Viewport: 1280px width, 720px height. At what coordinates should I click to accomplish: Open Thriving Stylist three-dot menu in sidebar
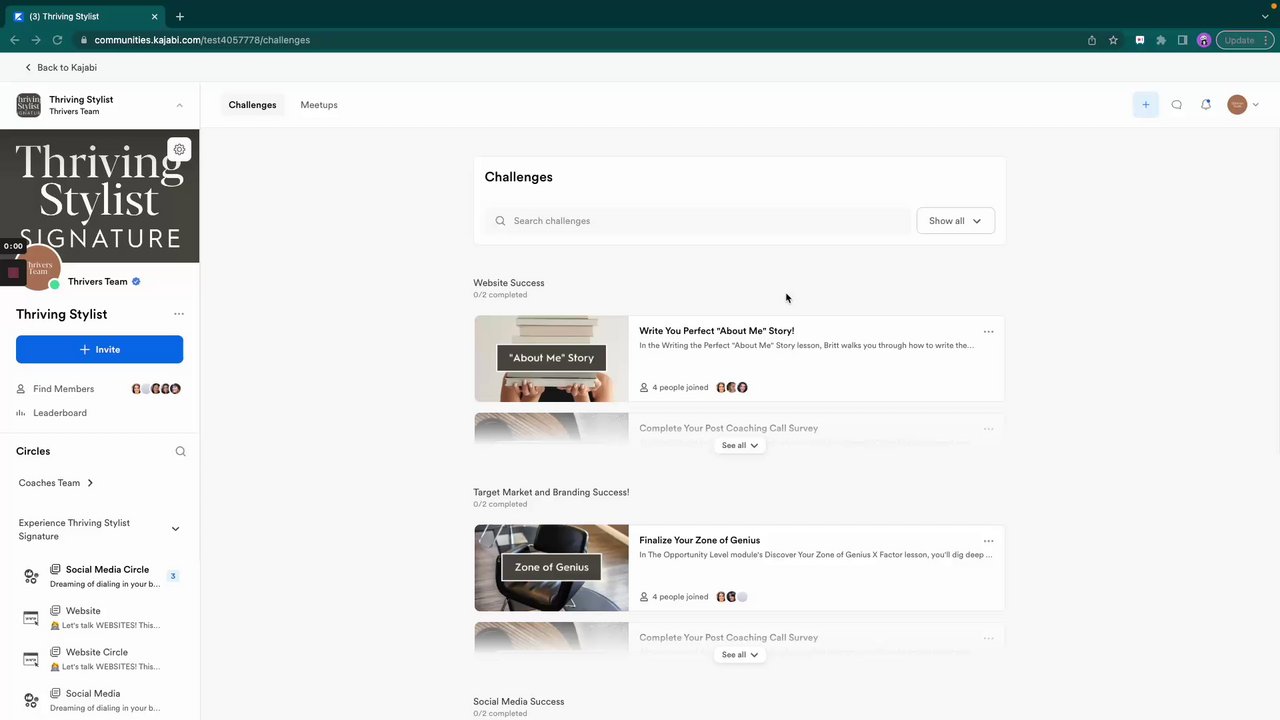179,314
